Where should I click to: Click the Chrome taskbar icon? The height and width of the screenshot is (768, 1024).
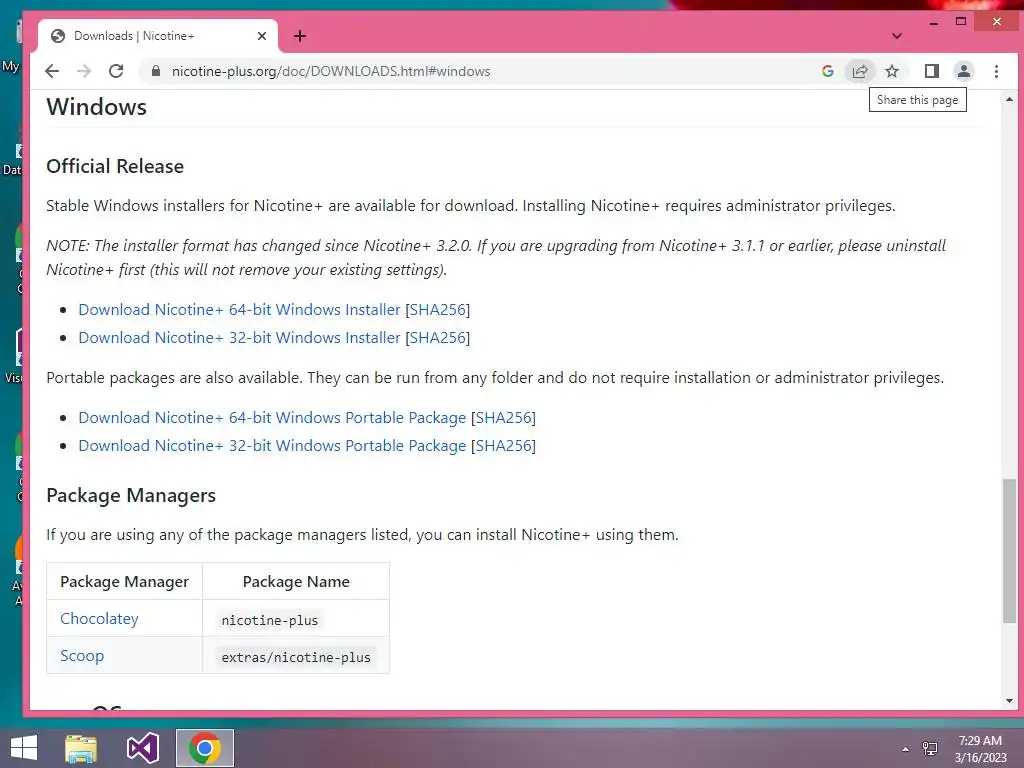click(x=204, y=748)
